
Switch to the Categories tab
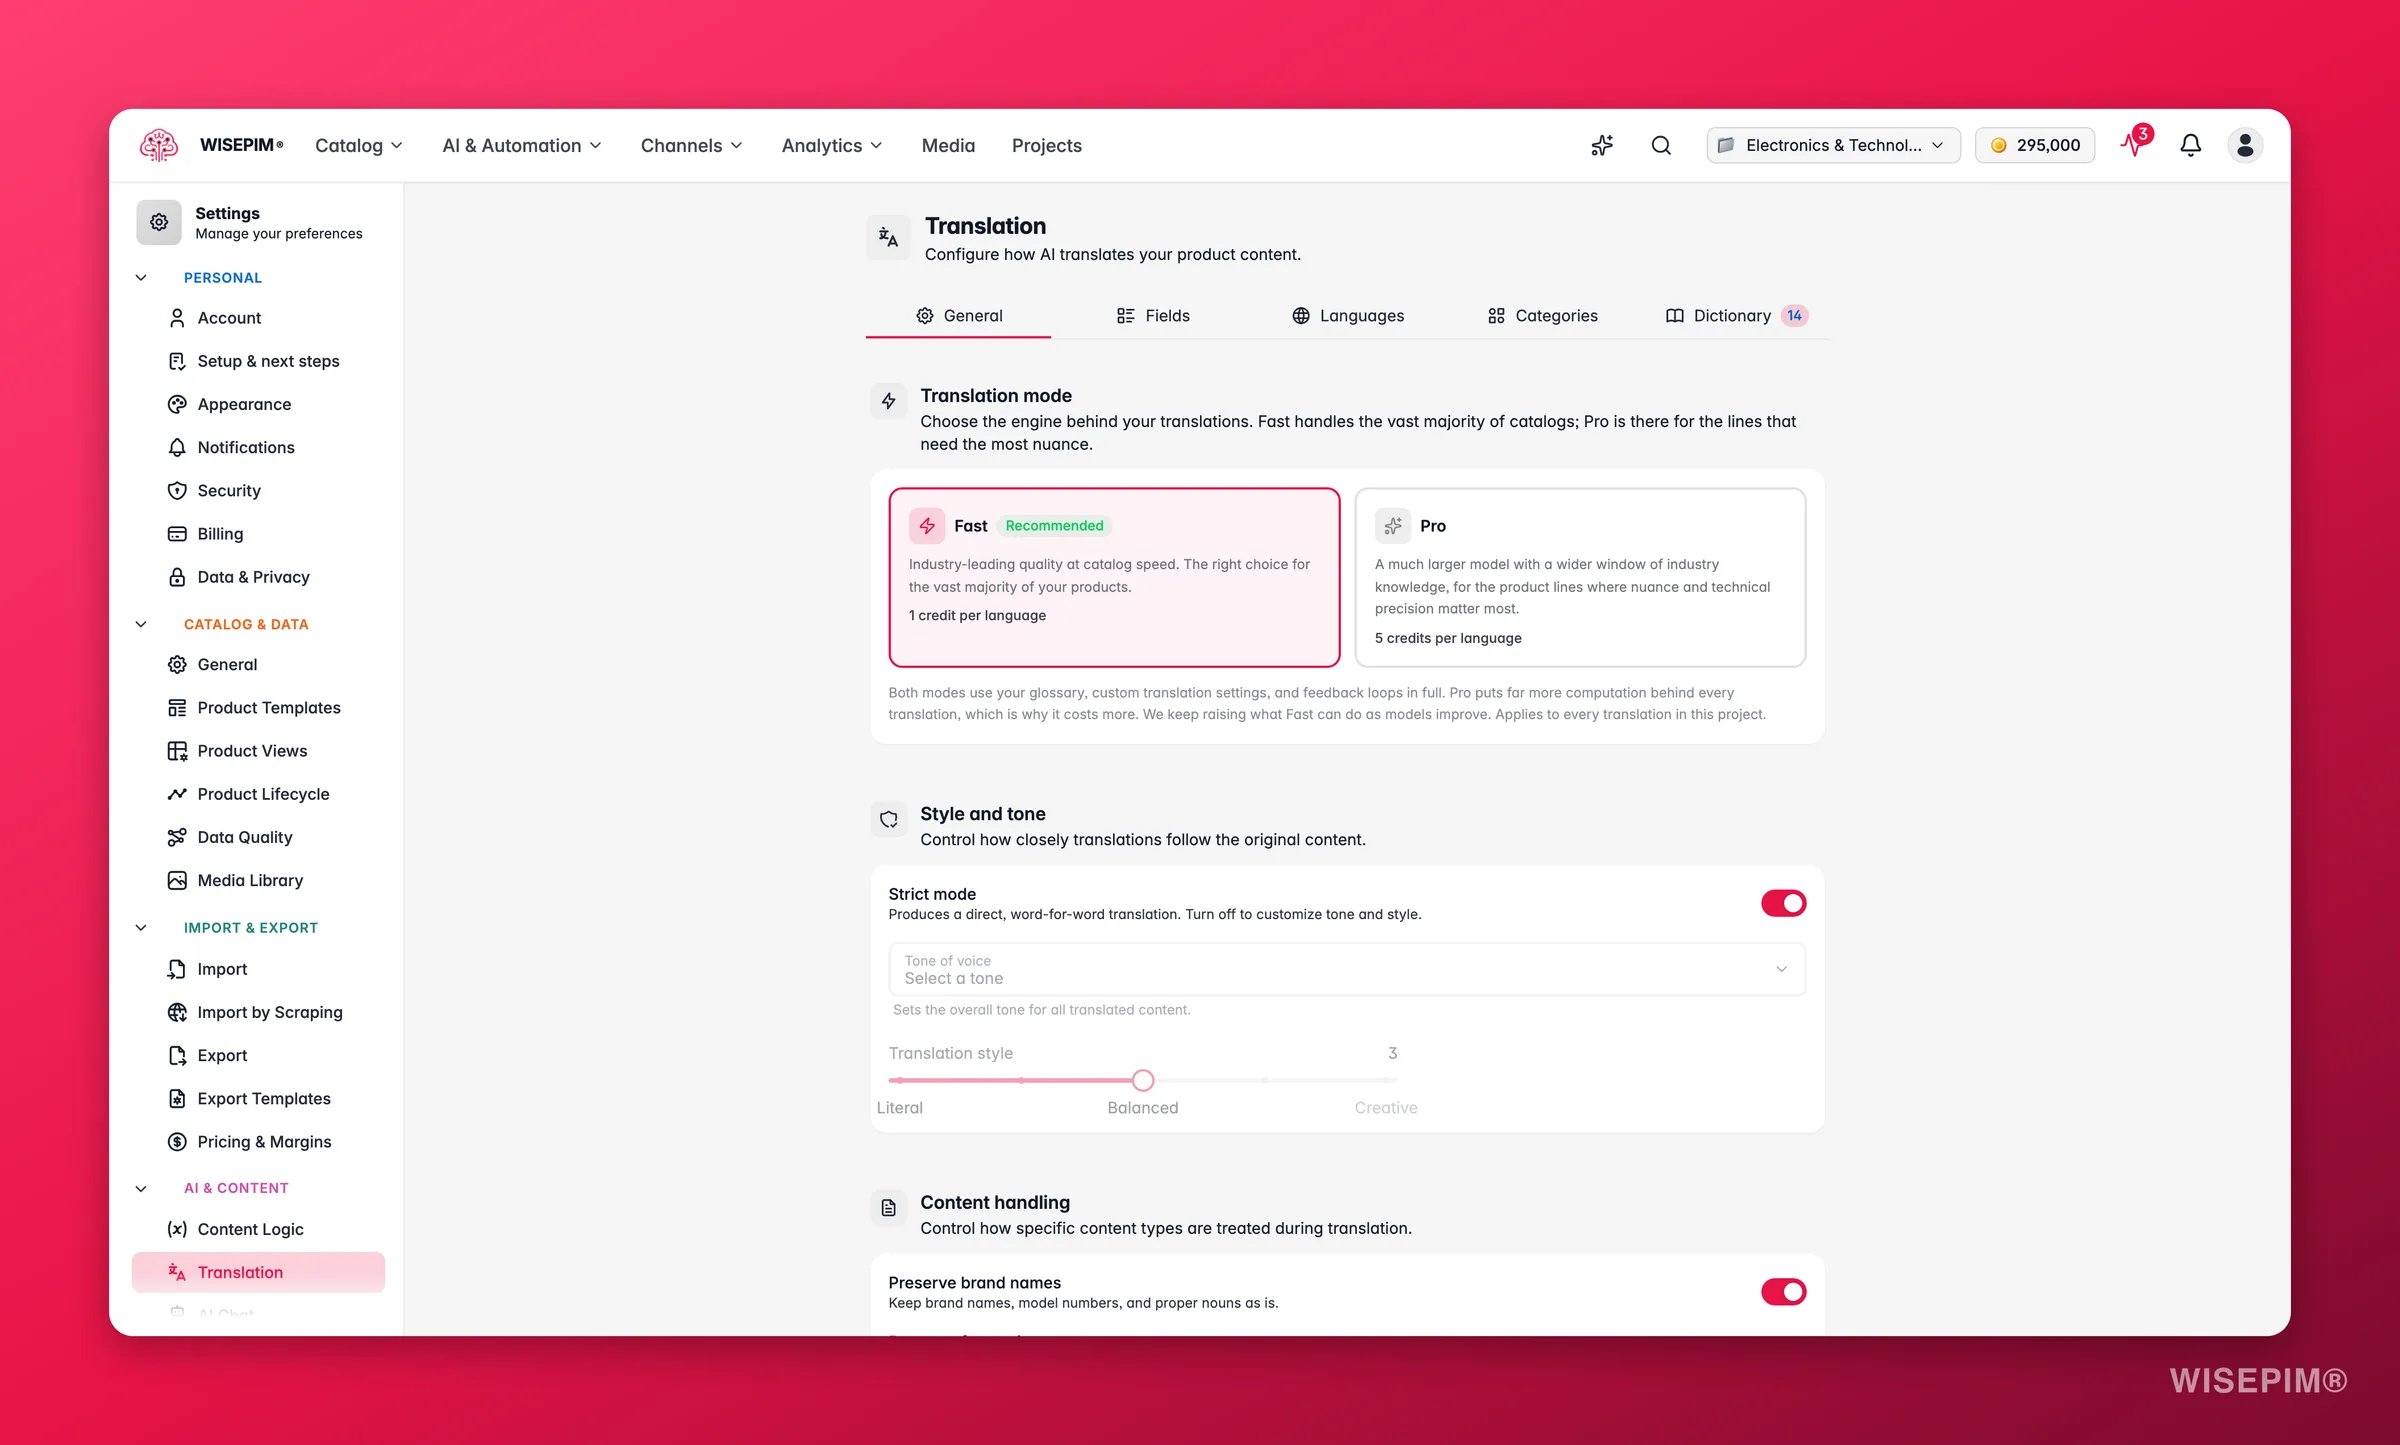point(1542,316)
